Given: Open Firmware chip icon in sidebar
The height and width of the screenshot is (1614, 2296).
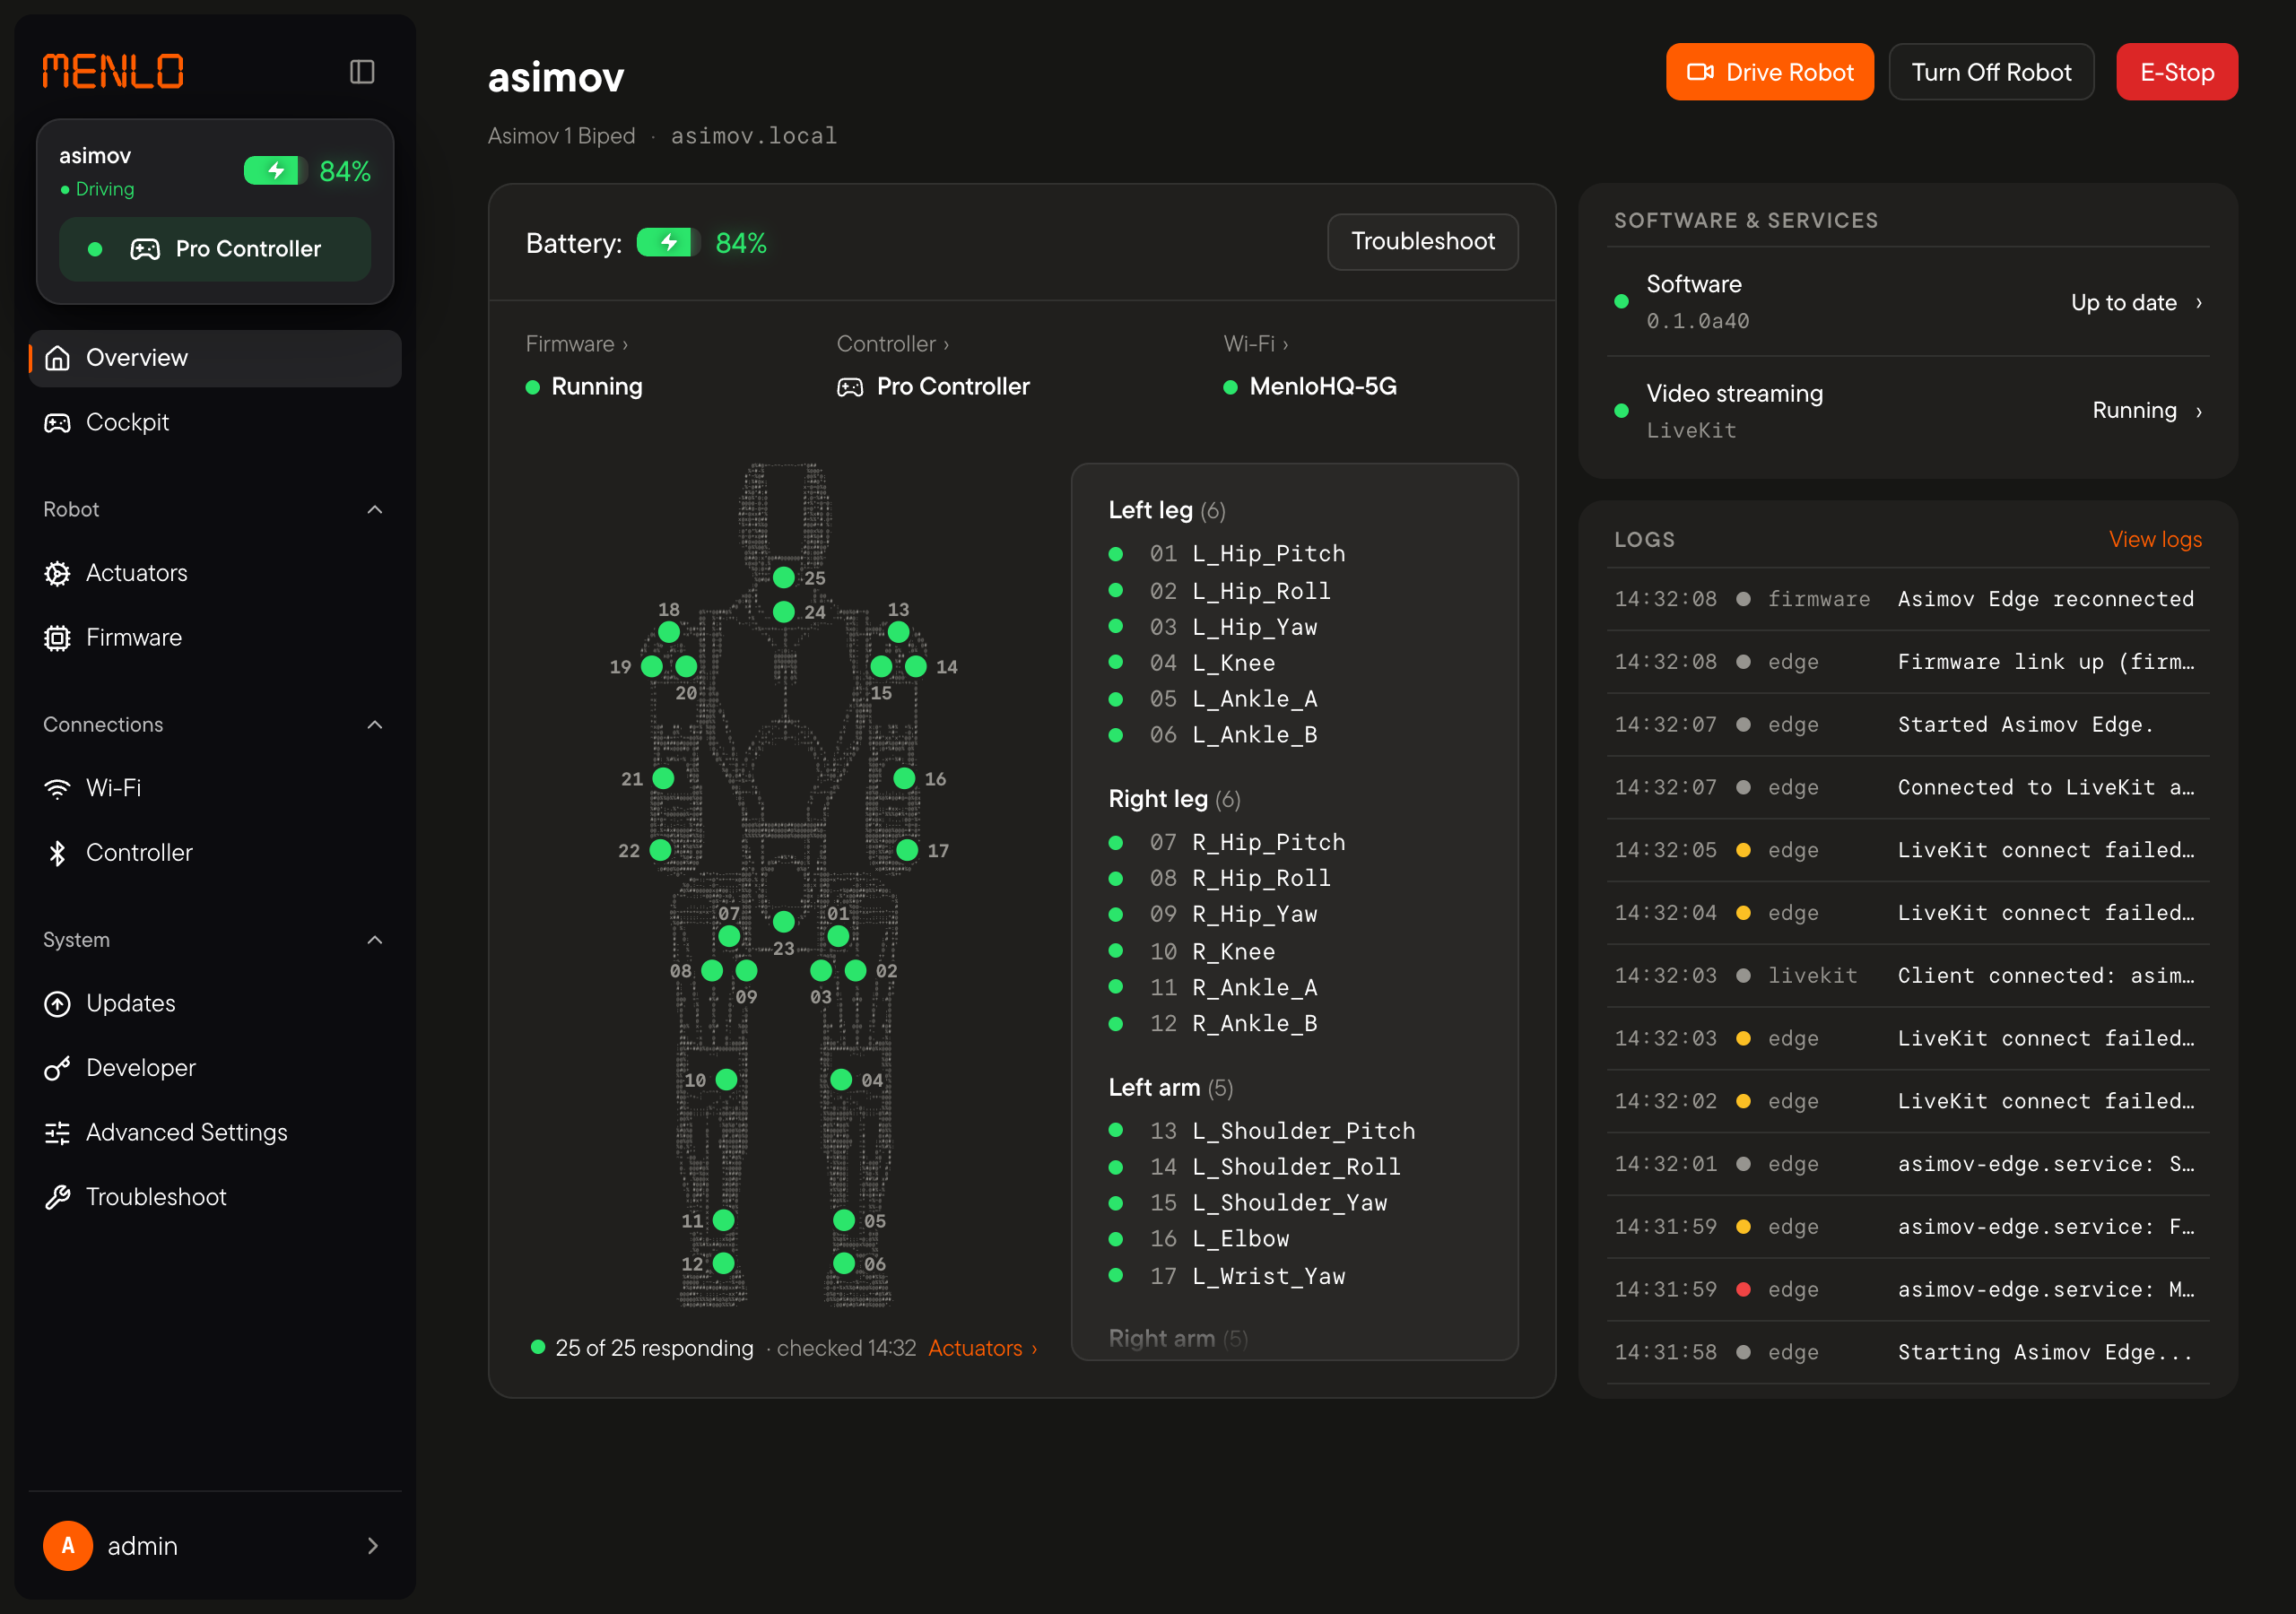Looking at the screenshot, I should (x=57, y=638).
